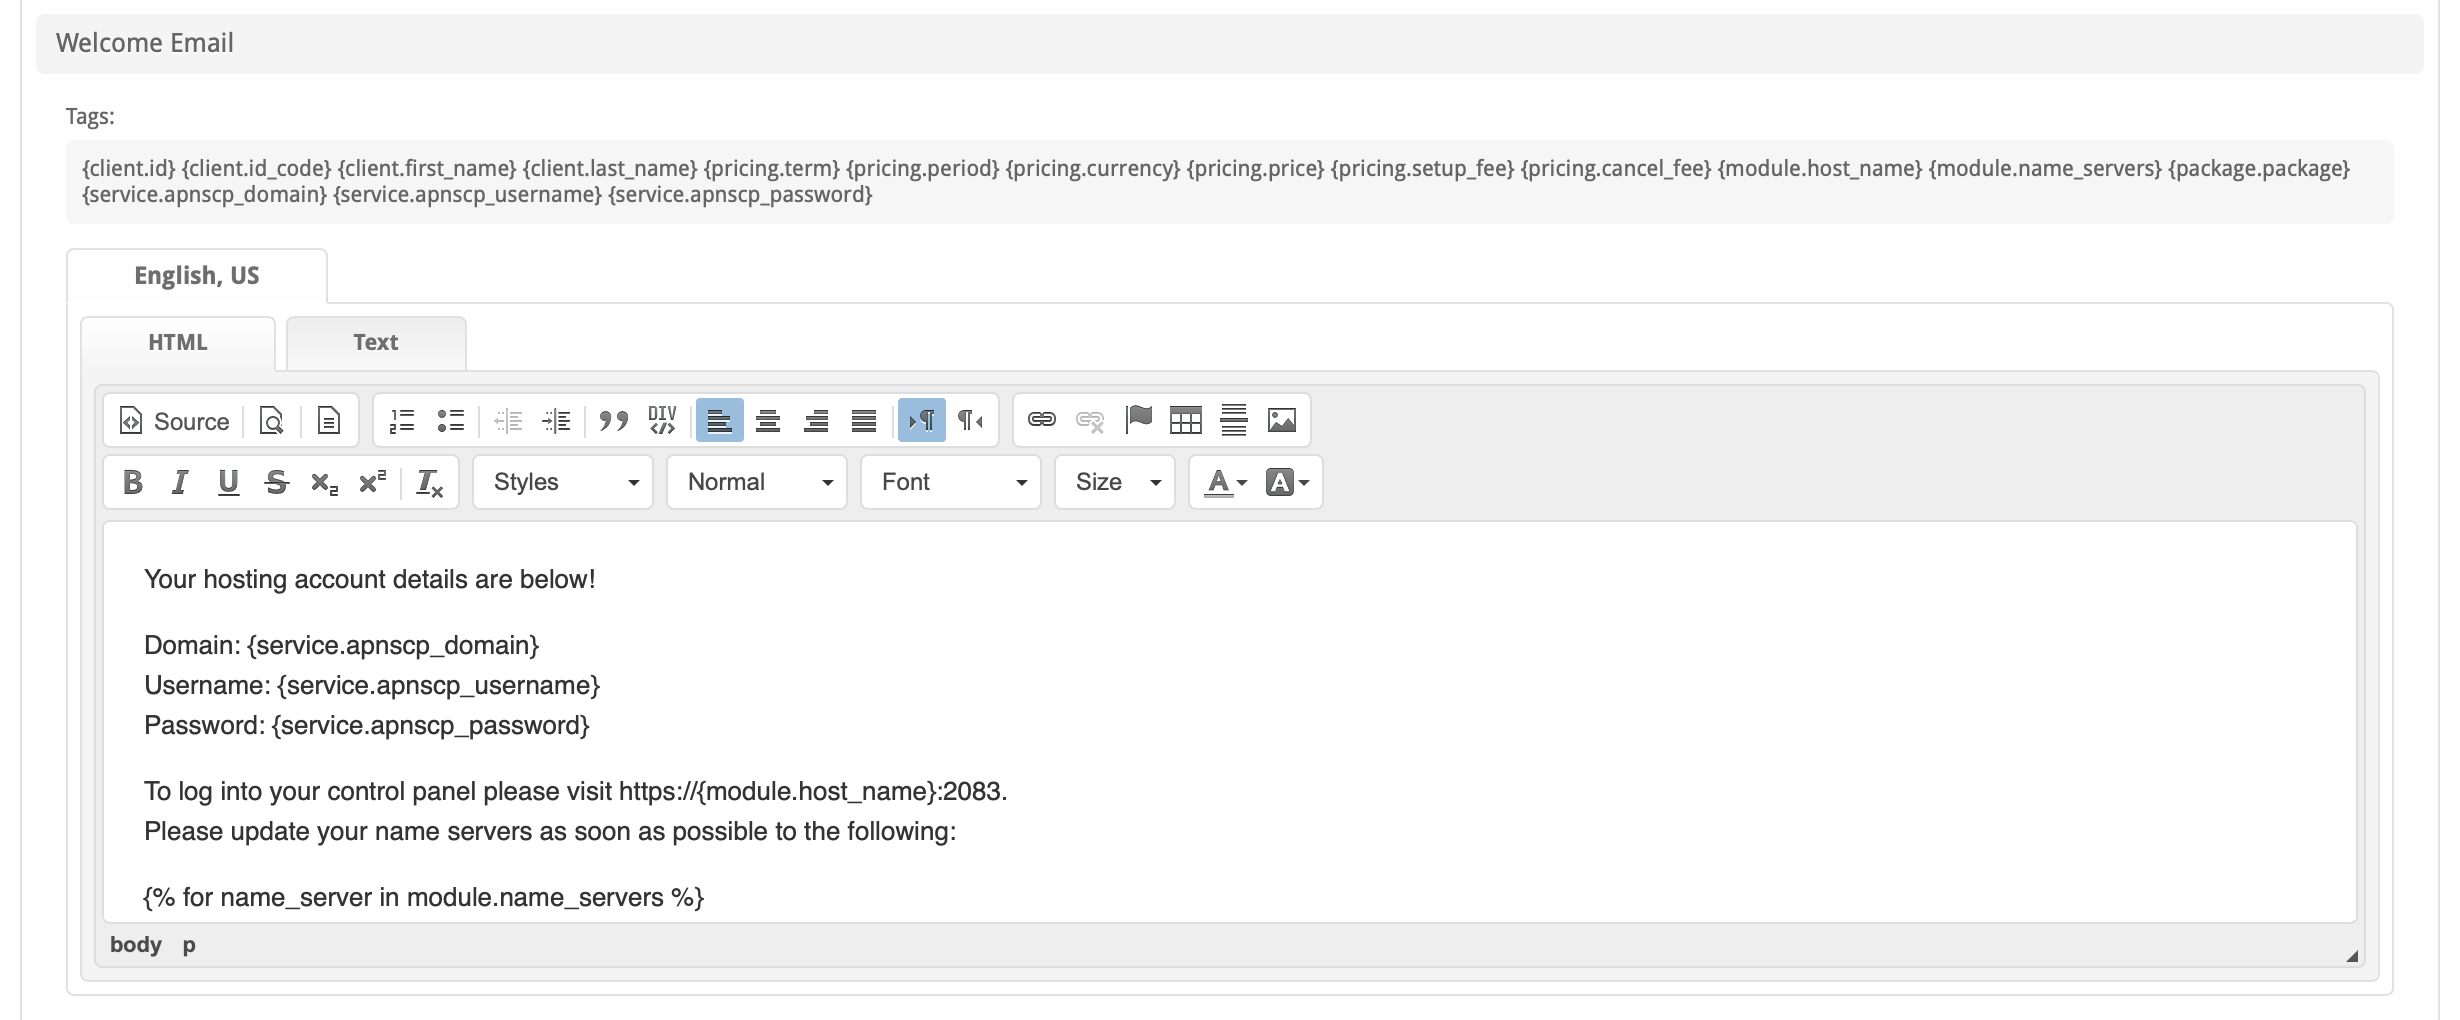Expand the Normal paragraph format dropdown

(757, 483)
